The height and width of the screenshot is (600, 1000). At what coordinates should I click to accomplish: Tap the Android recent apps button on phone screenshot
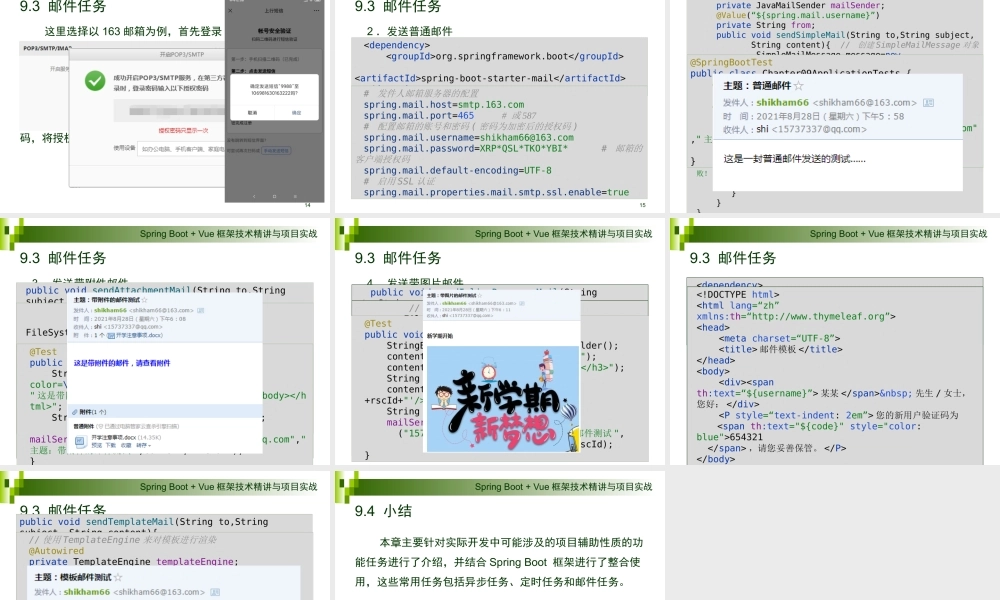(x=294, y=196)
